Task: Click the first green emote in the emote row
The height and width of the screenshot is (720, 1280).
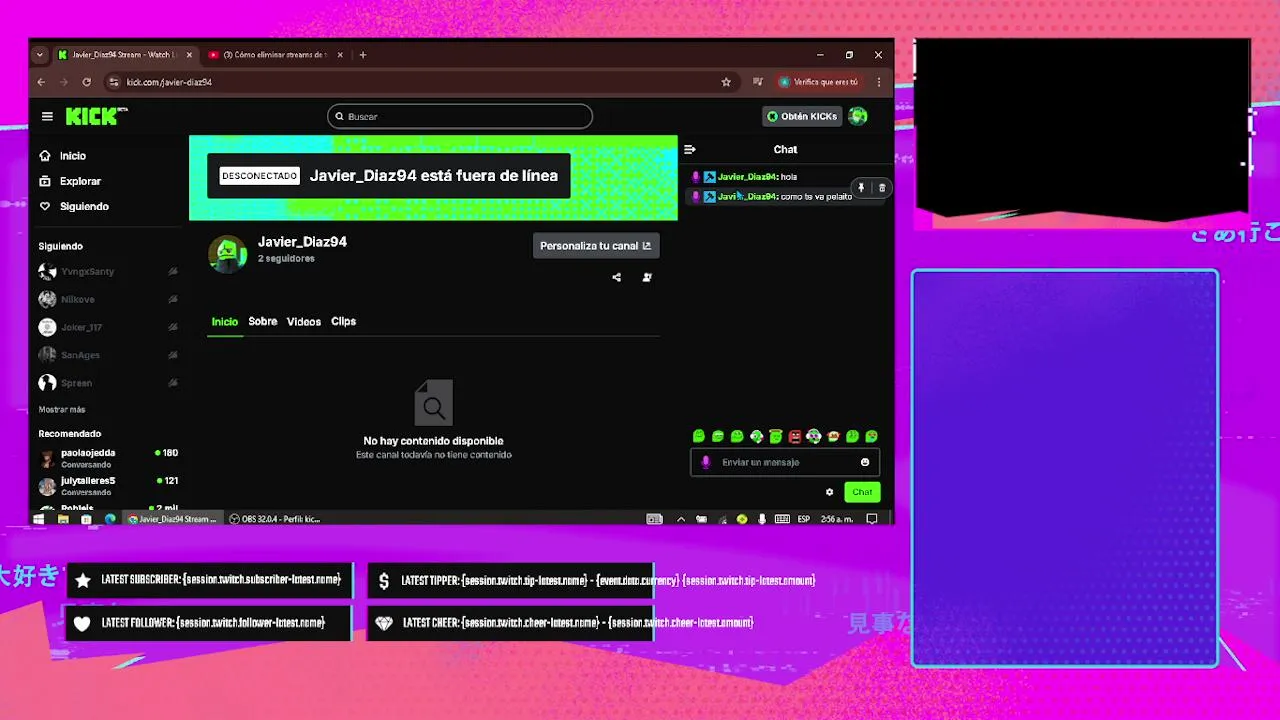Action: pos(699,436)
